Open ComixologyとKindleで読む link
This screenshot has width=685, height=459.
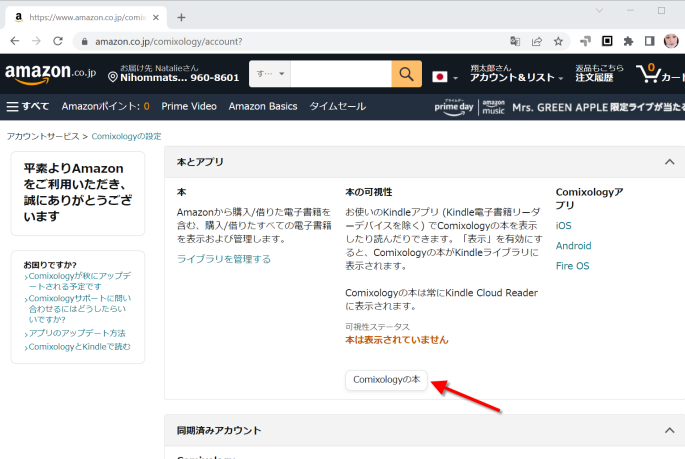[x=80, y=347]
